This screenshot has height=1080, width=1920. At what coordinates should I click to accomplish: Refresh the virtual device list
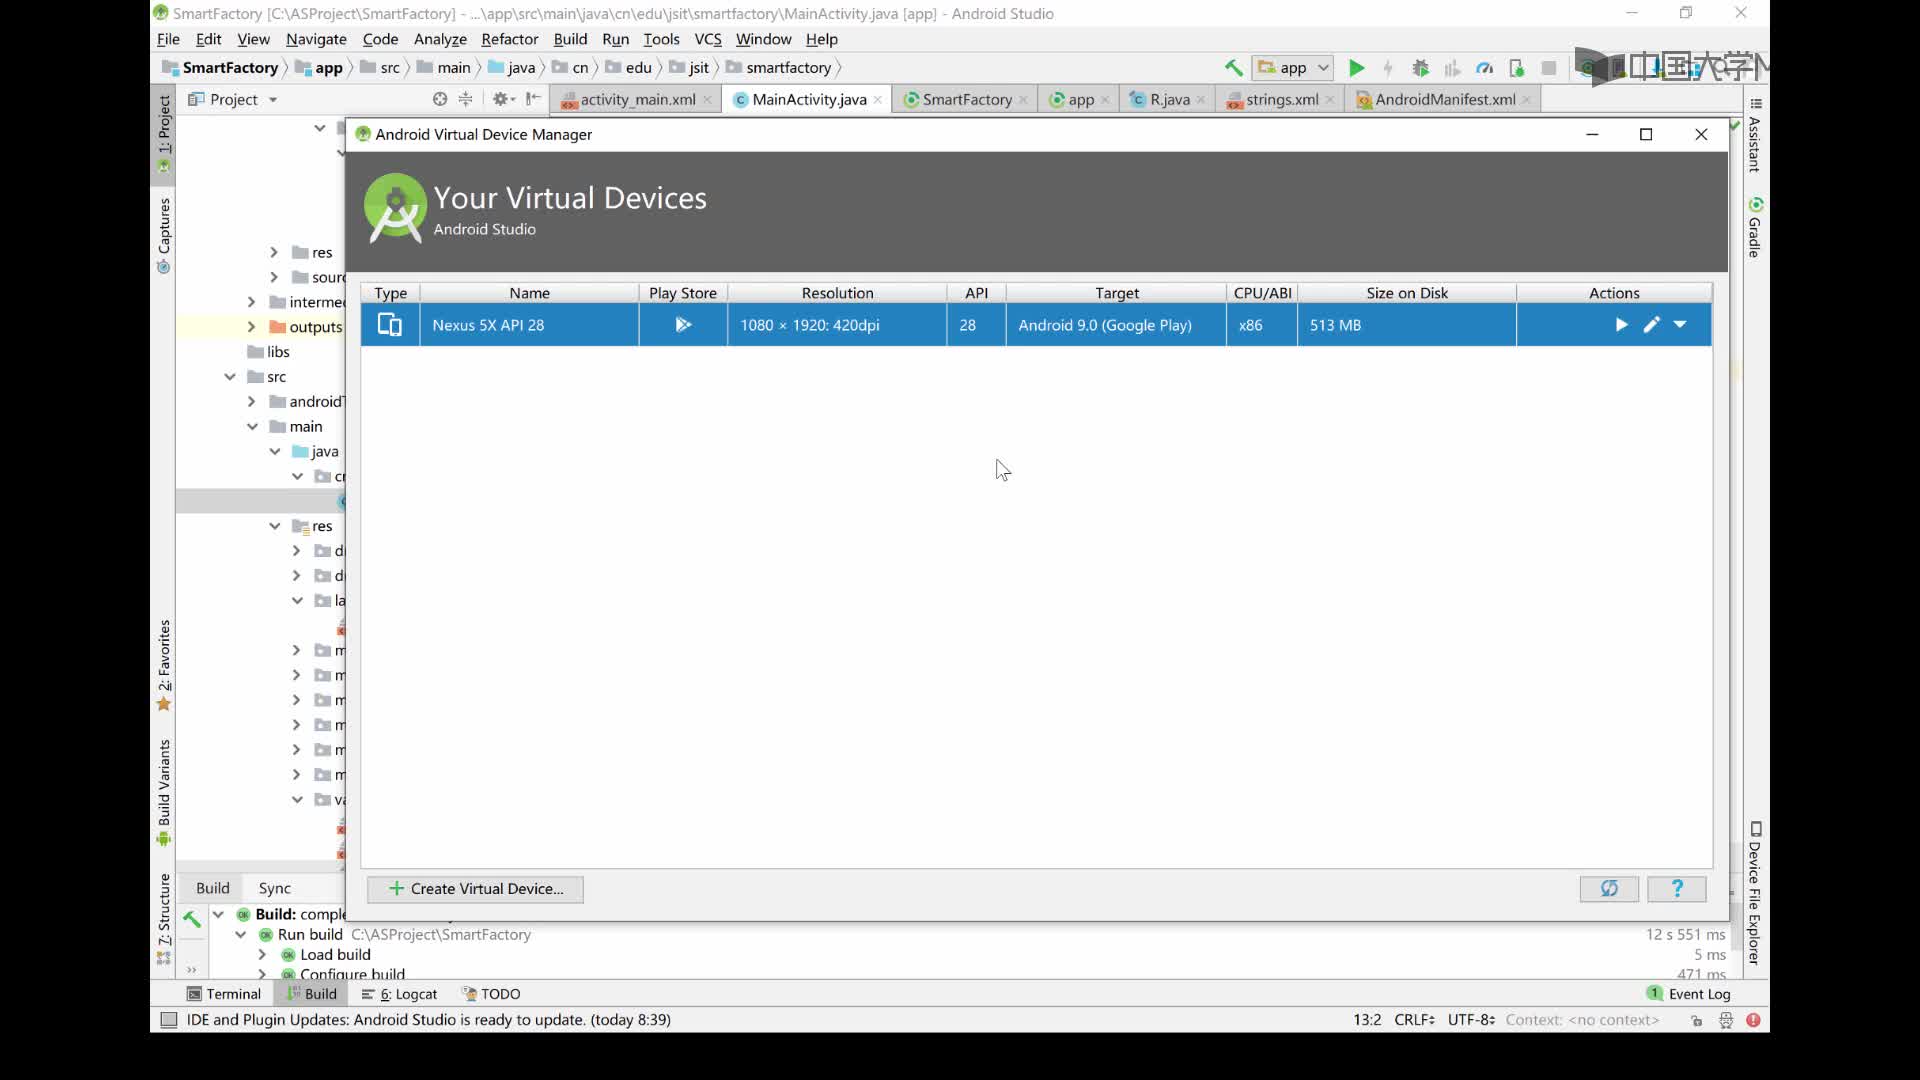[x=1609, y=889]
